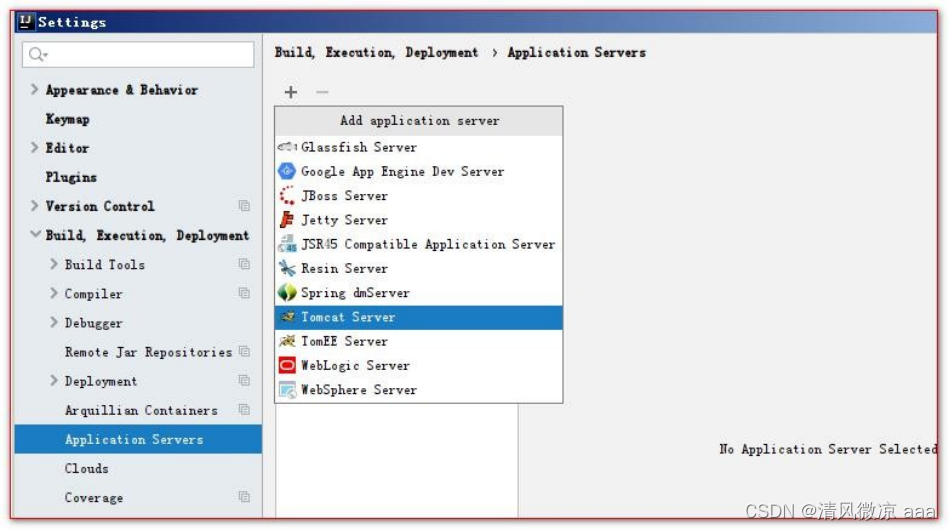Pick TomEE Server entry

click(419, 341)
